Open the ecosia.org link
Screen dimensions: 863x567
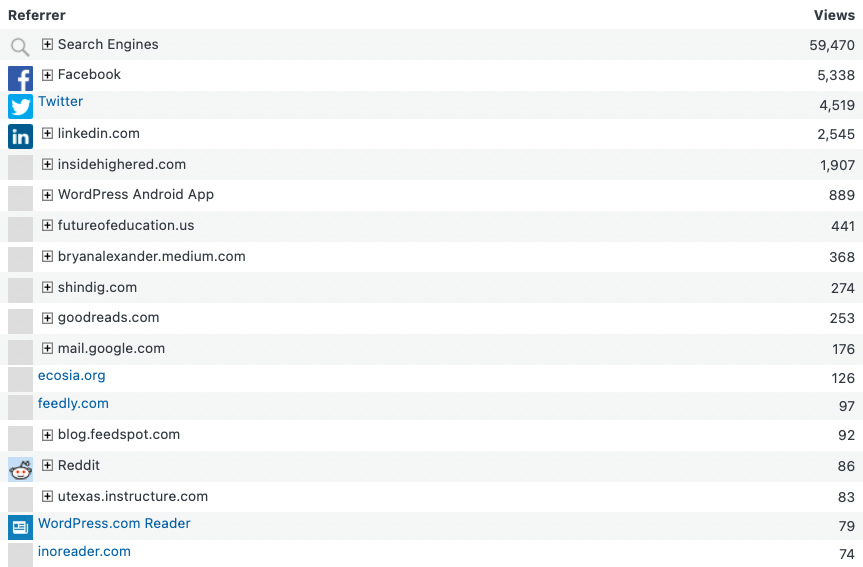point(72,375)
